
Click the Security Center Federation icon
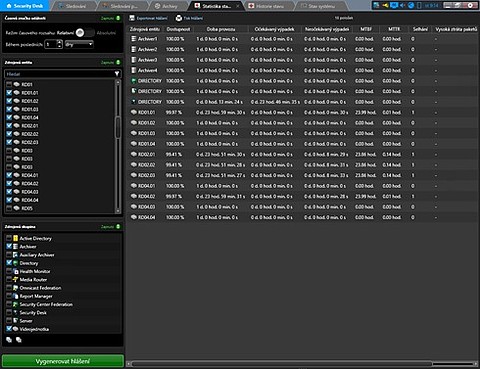(x=15, y=304)
